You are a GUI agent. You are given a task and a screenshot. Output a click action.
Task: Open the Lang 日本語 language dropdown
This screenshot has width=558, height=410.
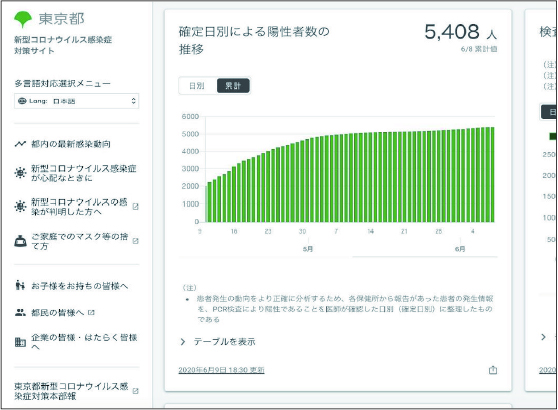(77, 101)
